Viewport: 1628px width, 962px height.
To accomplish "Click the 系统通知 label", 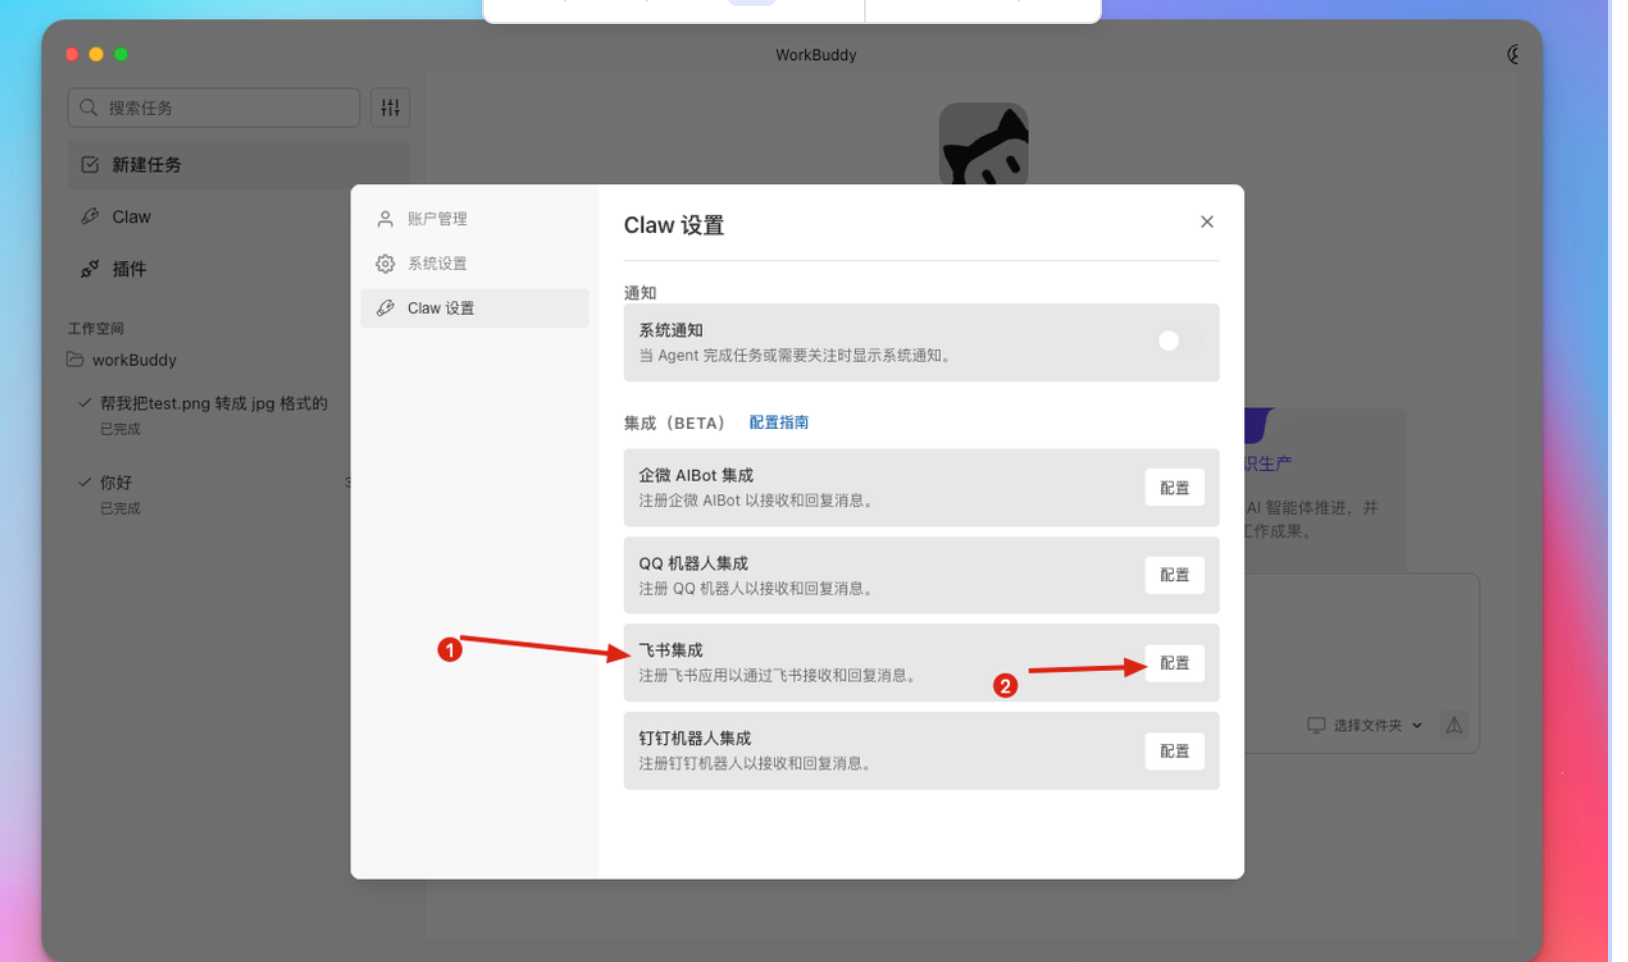I will [671, 331].
